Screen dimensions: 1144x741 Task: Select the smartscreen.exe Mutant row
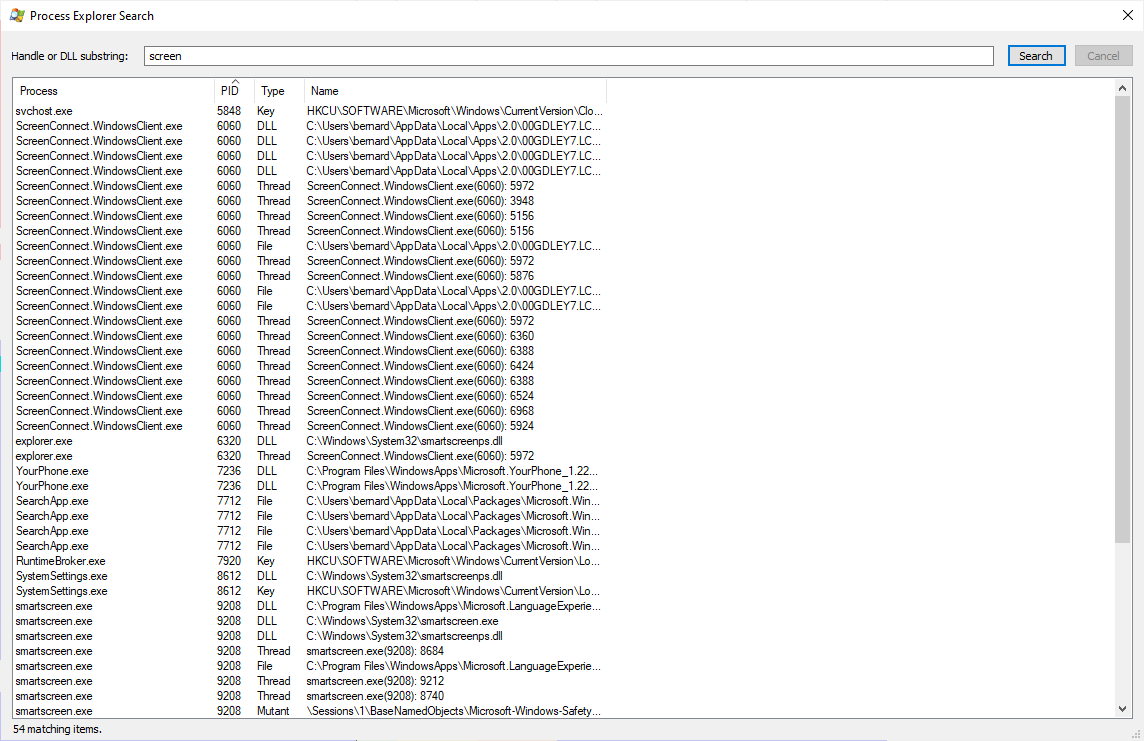pyautogui.click(x=309, y=711)
